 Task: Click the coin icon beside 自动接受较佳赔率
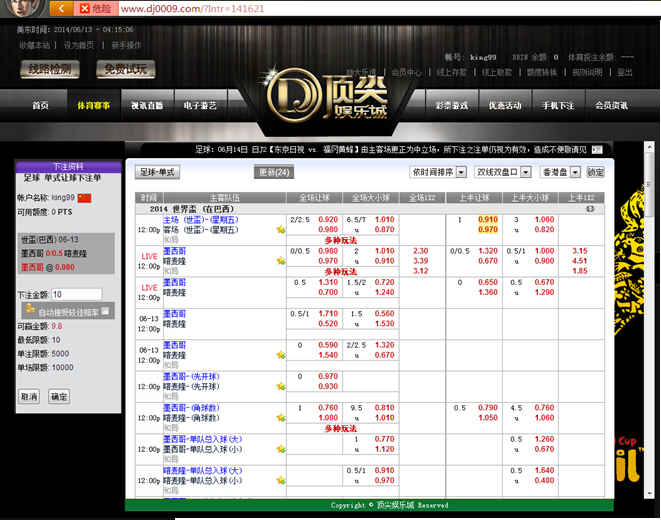coord(28,311)
